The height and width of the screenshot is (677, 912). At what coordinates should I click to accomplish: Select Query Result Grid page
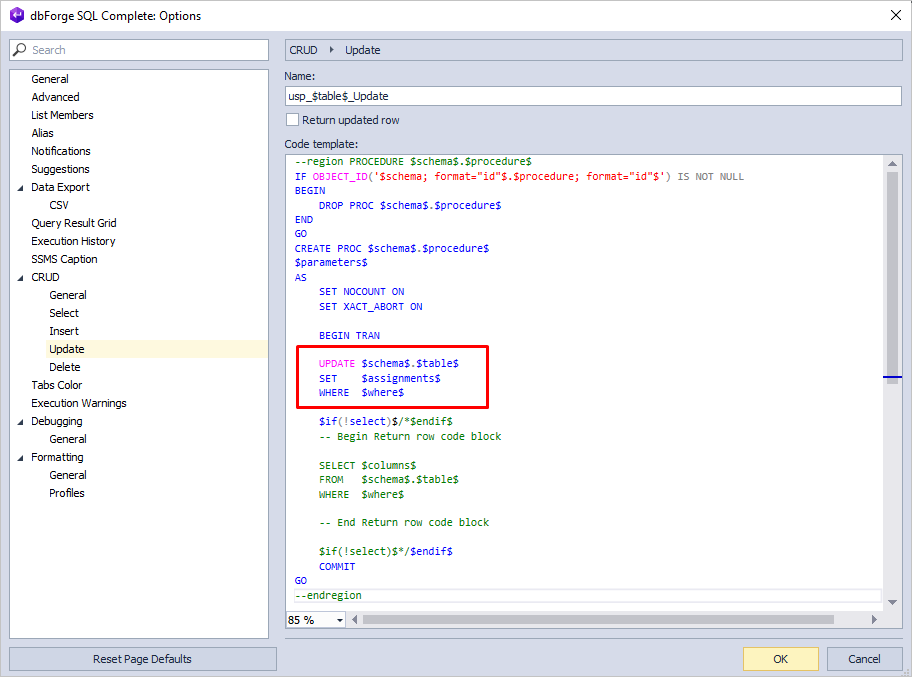[x=74, y=223]
